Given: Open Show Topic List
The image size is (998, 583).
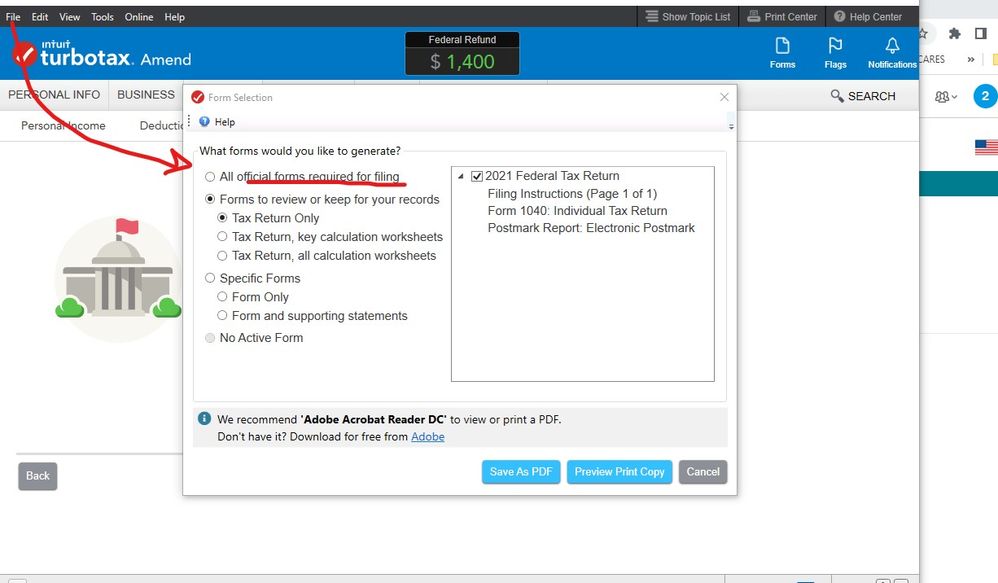Looking at the screenshot, I should pos(688,17).
